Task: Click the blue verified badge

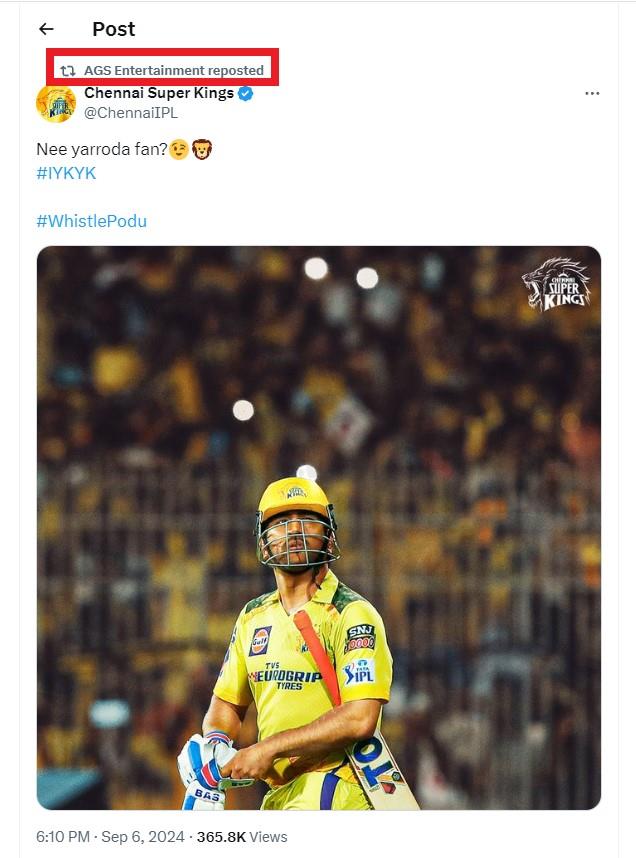Action: tap(245, 94)
